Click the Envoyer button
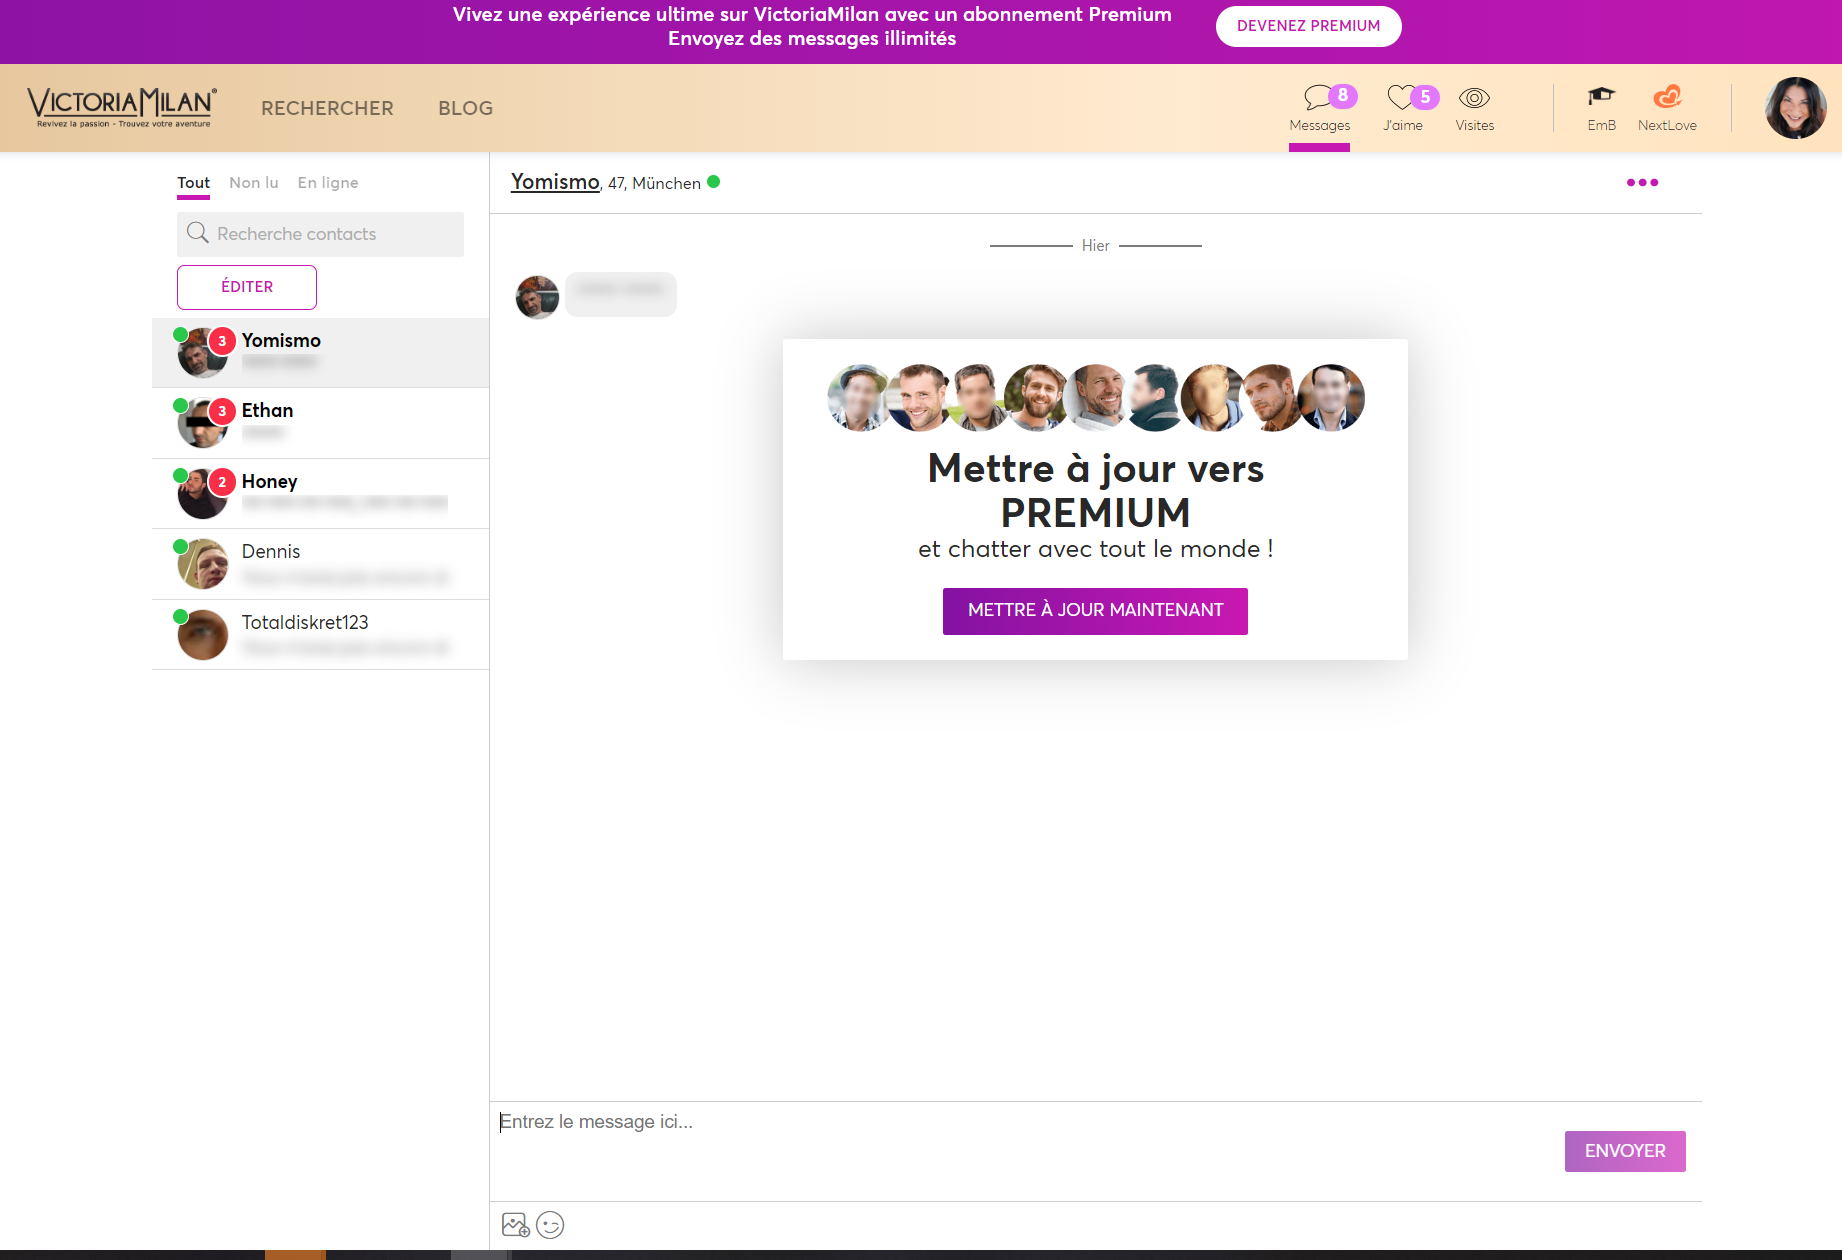1842x1260 pixels. tap(1625, 1151)
